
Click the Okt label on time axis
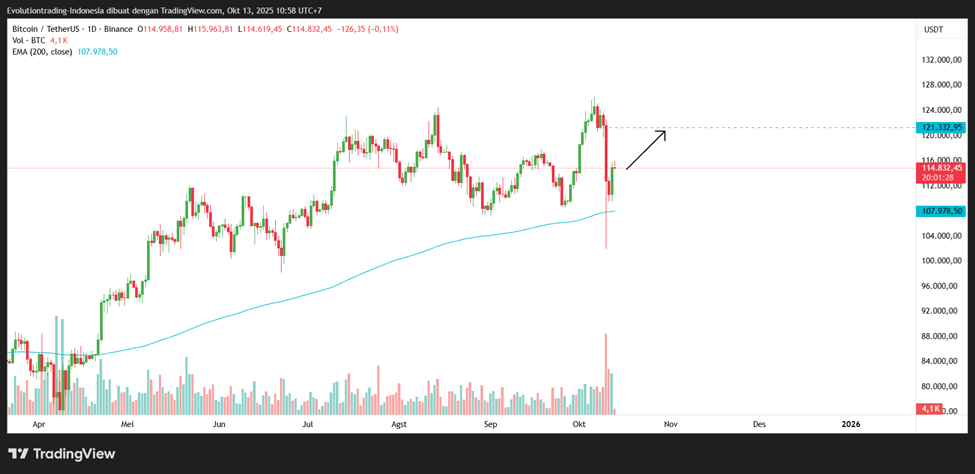tap(579, 424)
